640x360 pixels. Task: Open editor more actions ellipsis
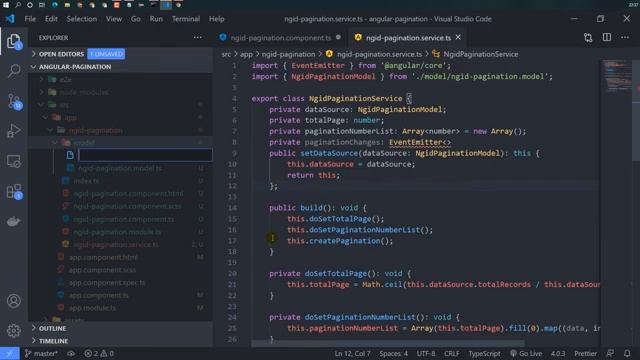pyautogui.click(x=625, y=38)
